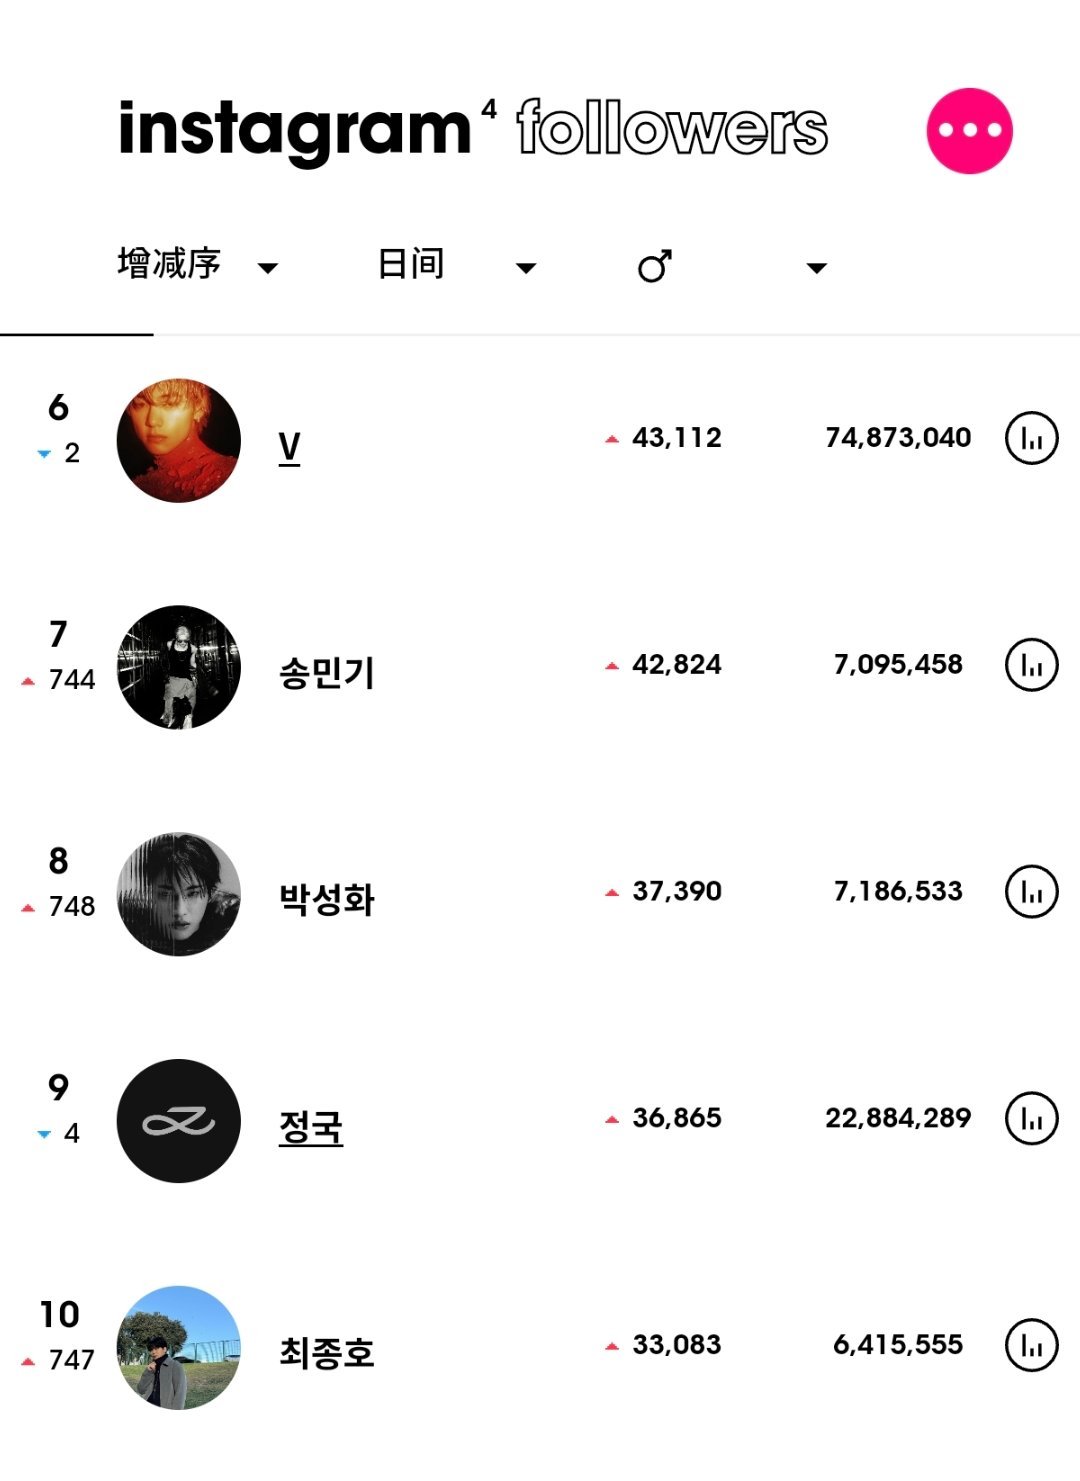The width and height of the screenshot is (1080, 1481).
Task: Open the 정국 profile link
Action: tap(311, 1127)
